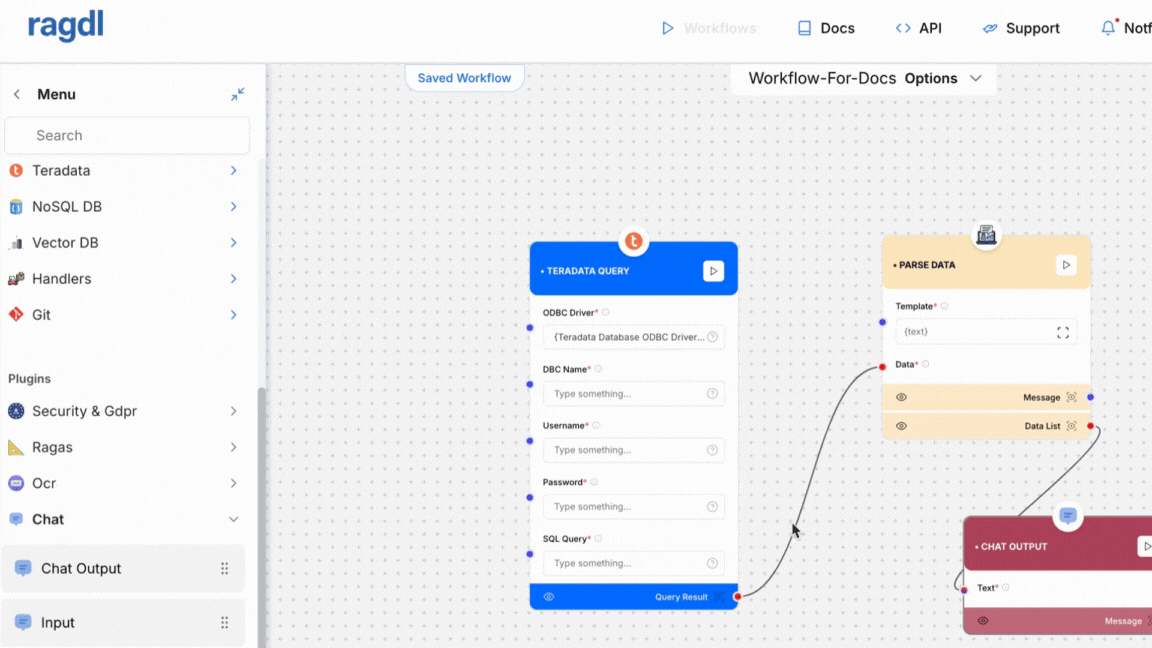Run the Teradata Query node
This screenshot has height=648, width=1152.
(713, 271)
